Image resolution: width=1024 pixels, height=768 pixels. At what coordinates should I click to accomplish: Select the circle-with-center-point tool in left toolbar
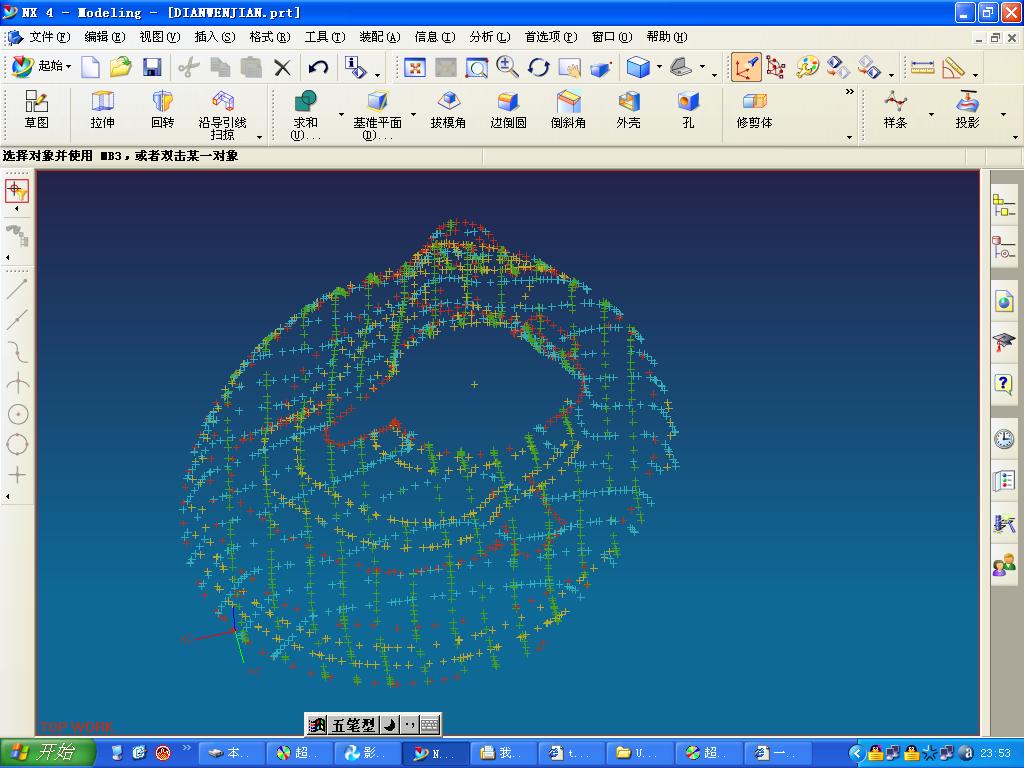coord(17,414)
